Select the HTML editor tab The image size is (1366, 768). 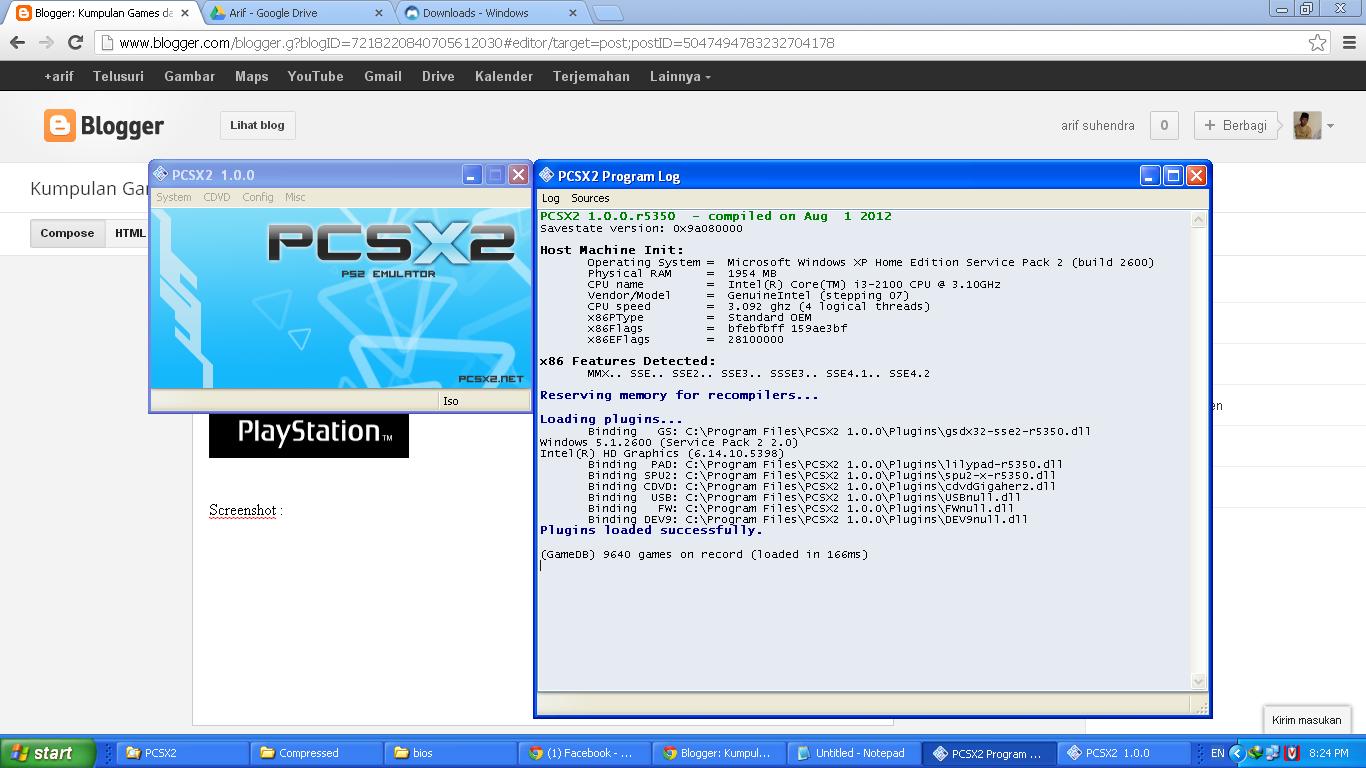pyautogui.click(x=129, y=233)
